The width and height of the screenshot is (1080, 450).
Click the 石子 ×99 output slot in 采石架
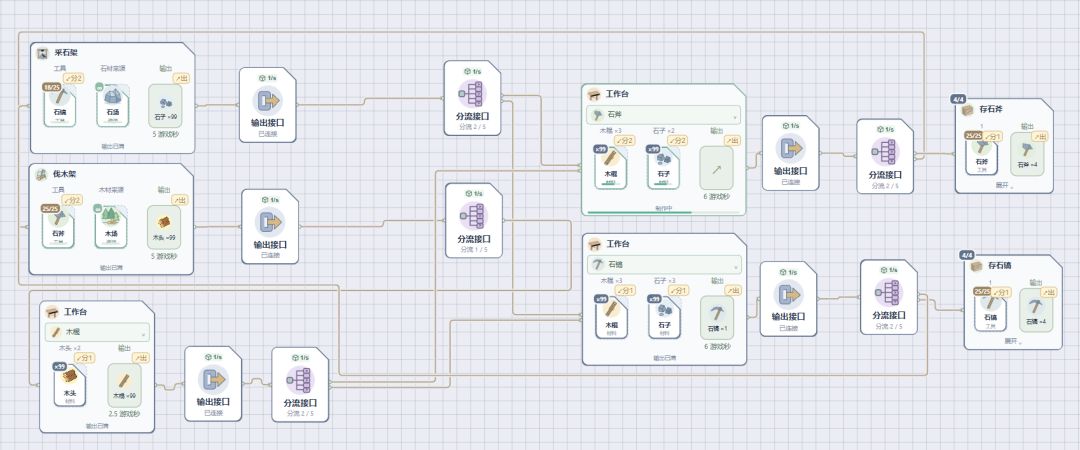pyautogui.click(x=165, y=105)
